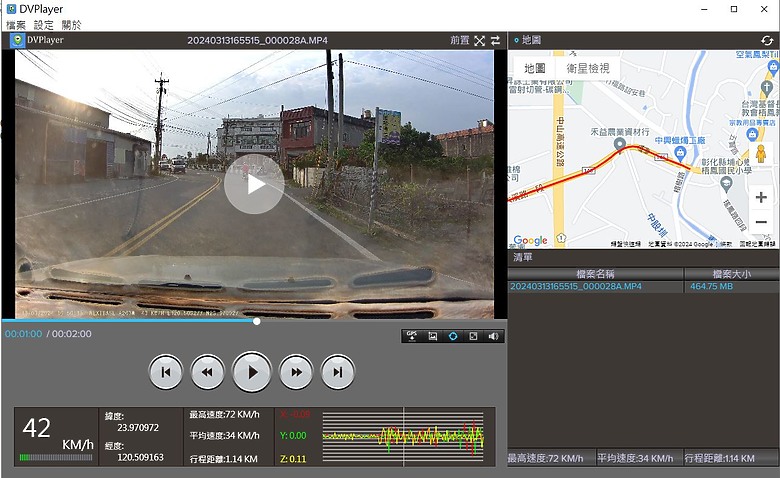Click 最高速度:72 KM/h below the file list
The width and height of the screenshot is (780, 478).
click(x=545, y=458)
